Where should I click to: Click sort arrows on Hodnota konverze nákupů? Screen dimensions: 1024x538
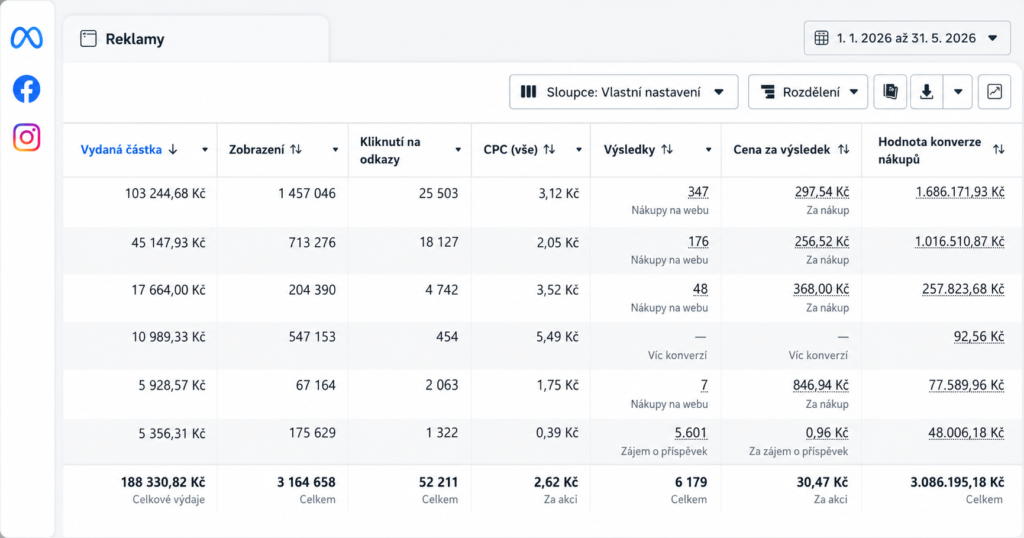[x=999, y=150]
